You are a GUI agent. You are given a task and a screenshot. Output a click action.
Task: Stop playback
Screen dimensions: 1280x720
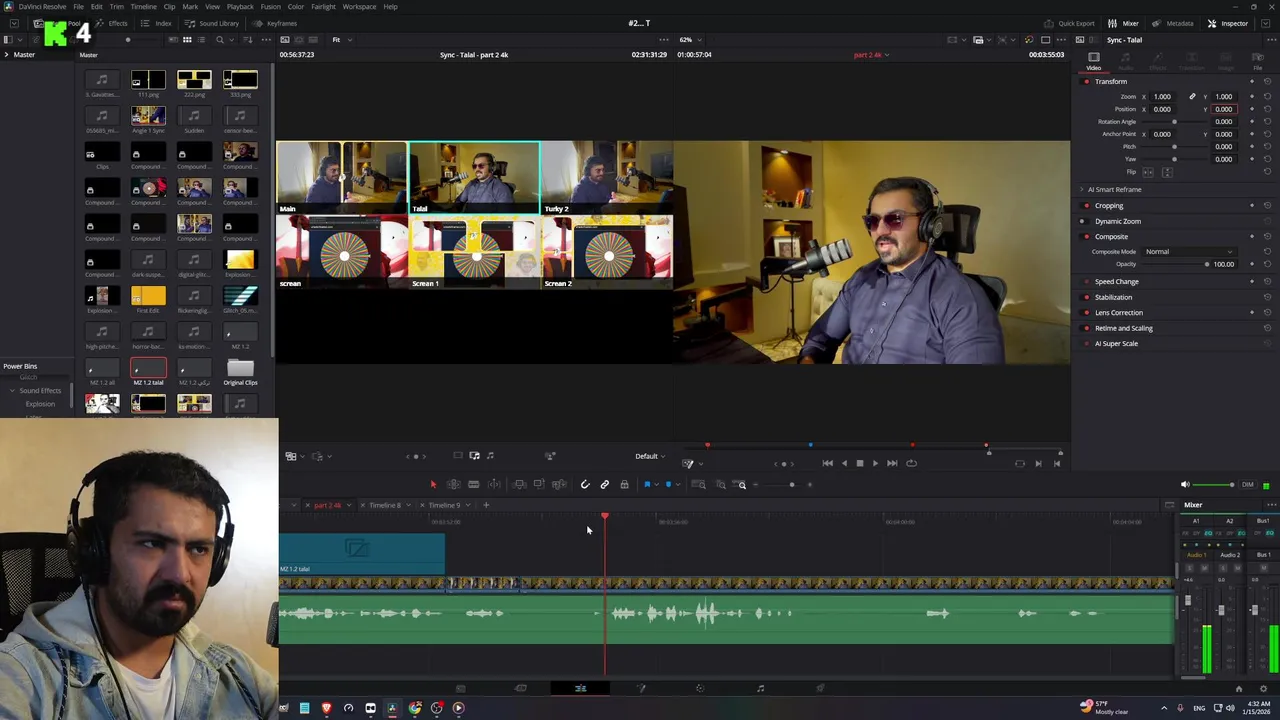859,463
